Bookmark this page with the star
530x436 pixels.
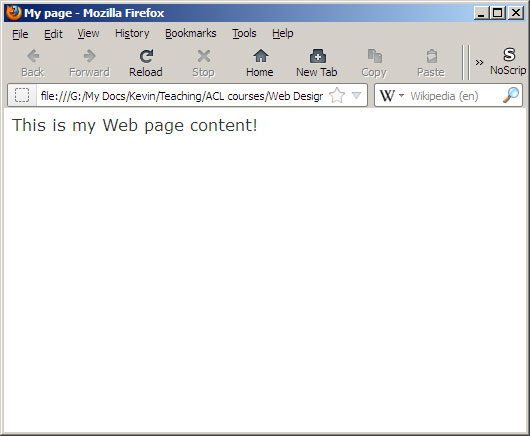[337, 95]
